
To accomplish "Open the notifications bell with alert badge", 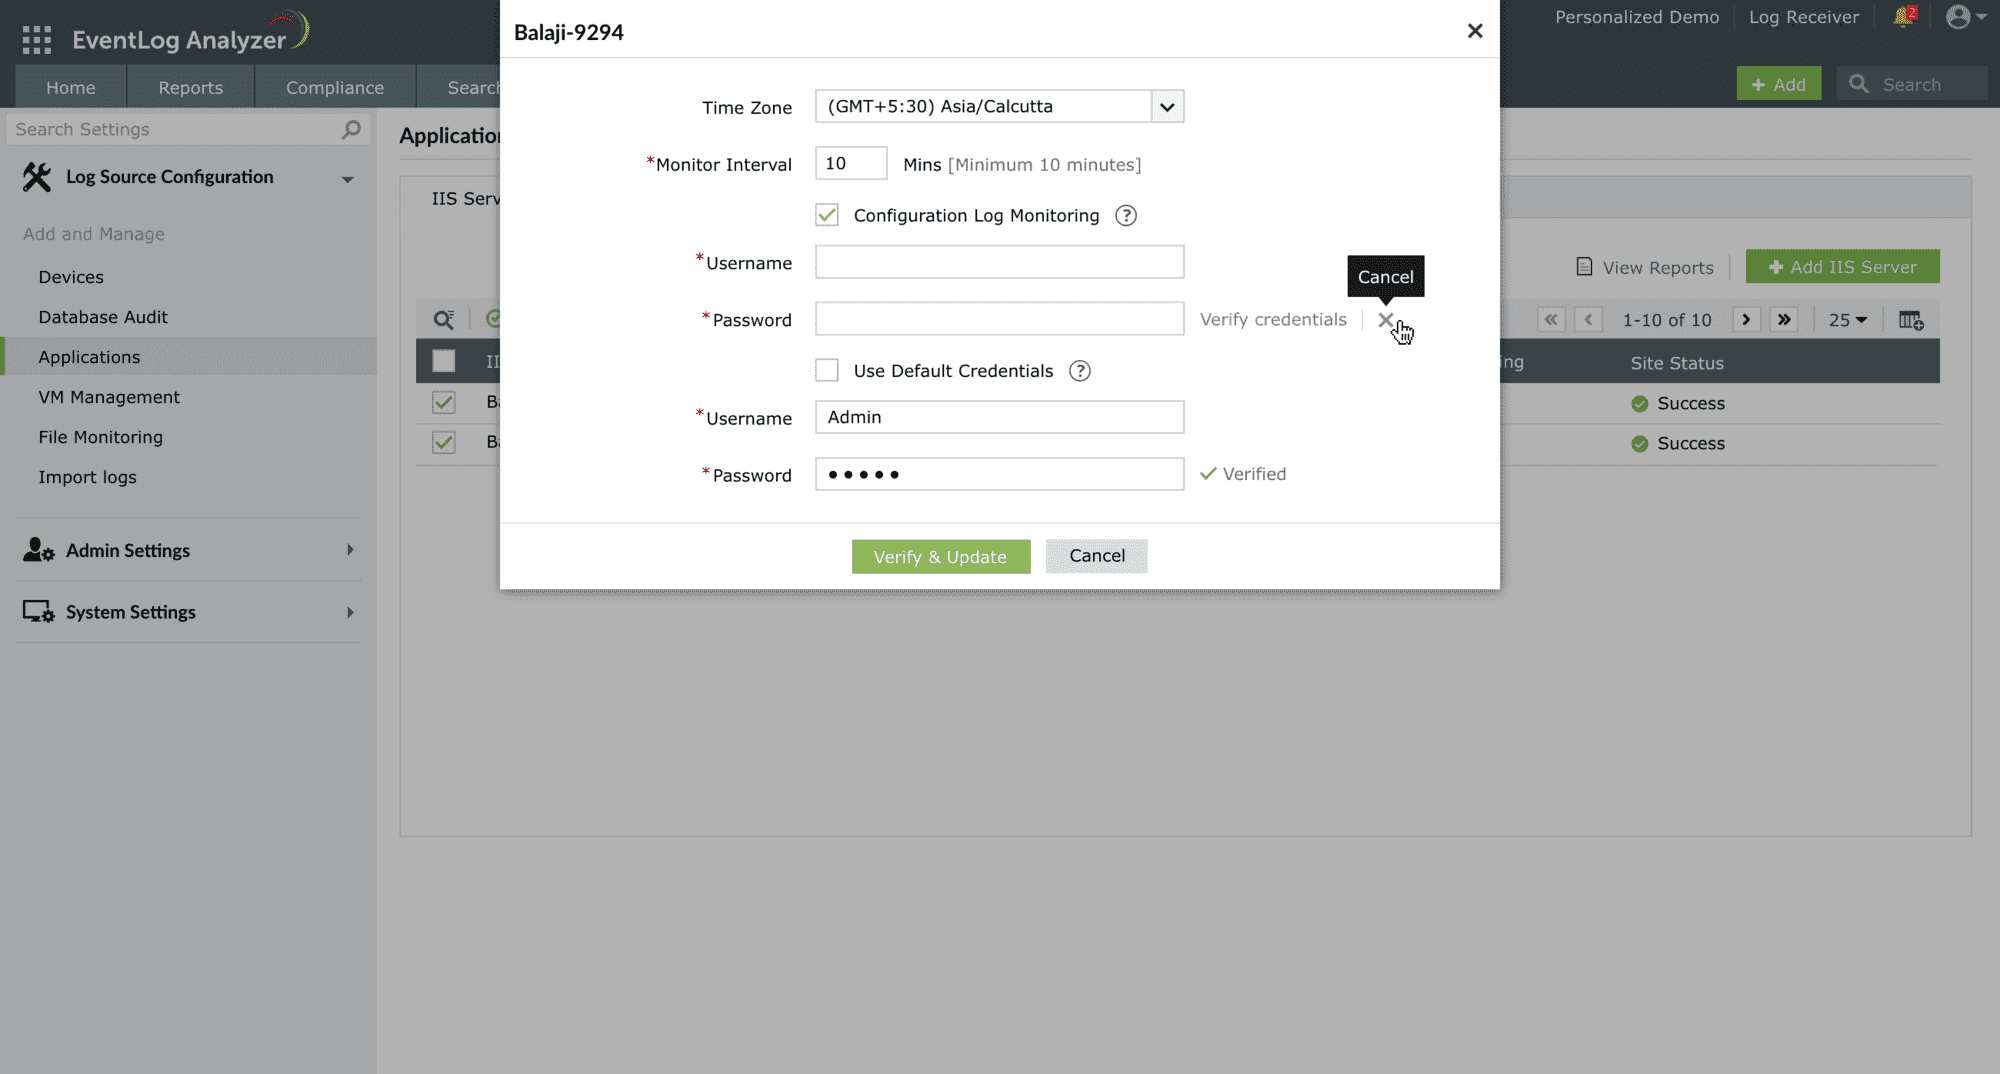I will [1903, 17].
